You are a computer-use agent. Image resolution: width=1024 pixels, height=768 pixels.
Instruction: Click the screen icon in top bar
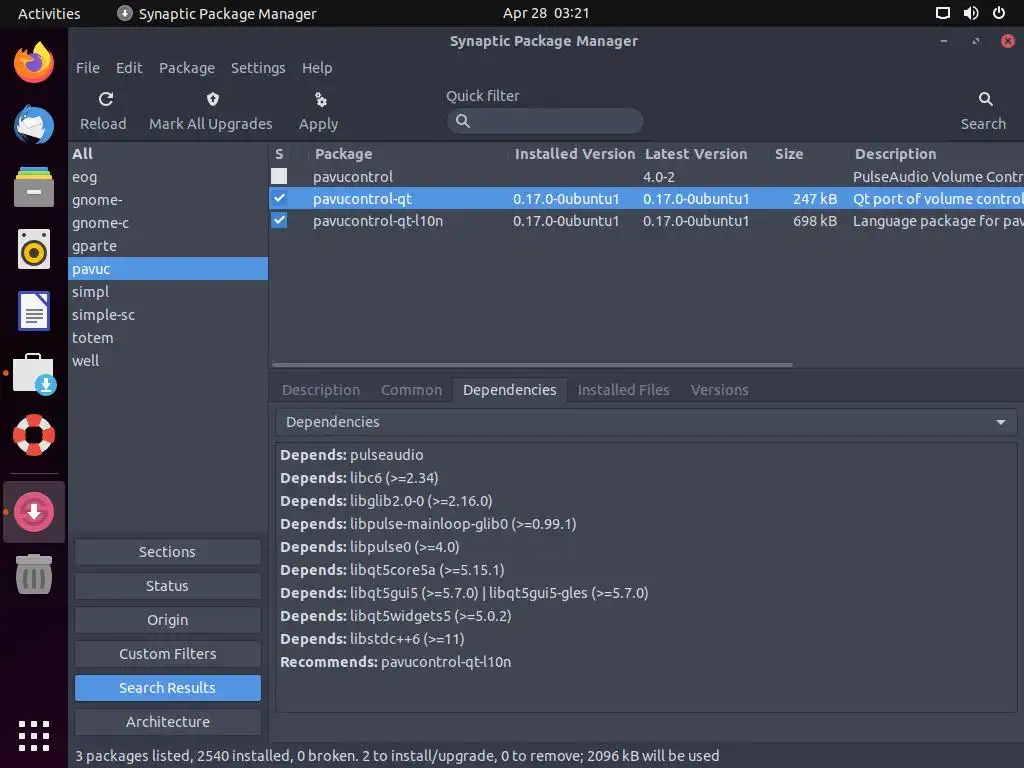(x=942, y=13)
